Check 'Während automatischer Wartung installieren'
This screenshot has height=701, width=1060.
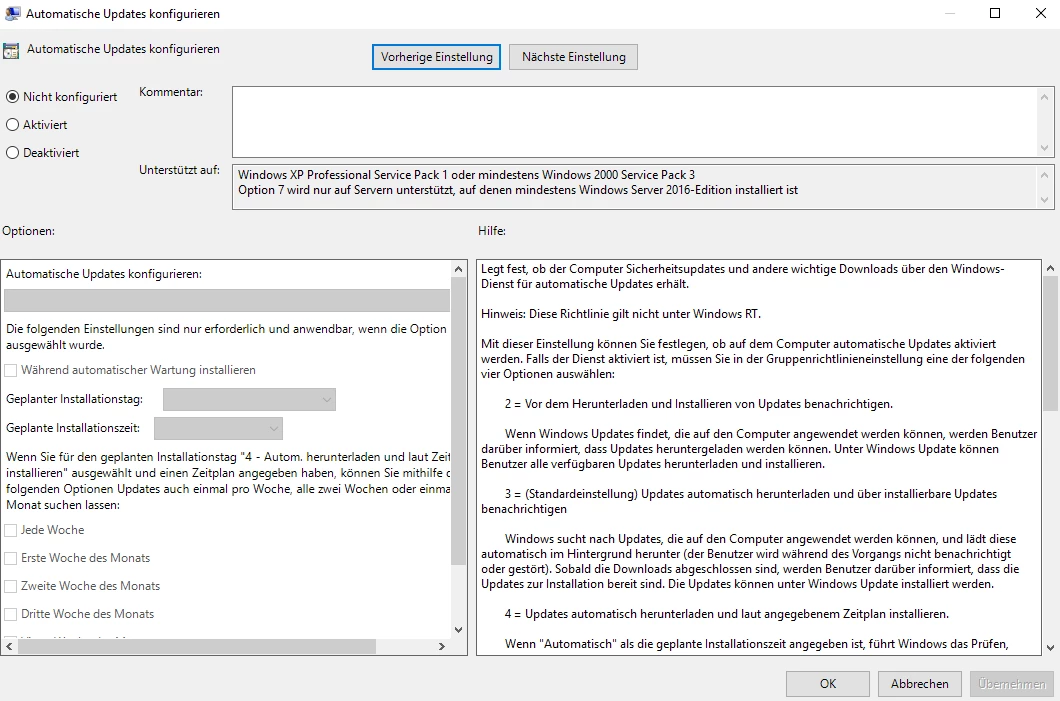12,370
